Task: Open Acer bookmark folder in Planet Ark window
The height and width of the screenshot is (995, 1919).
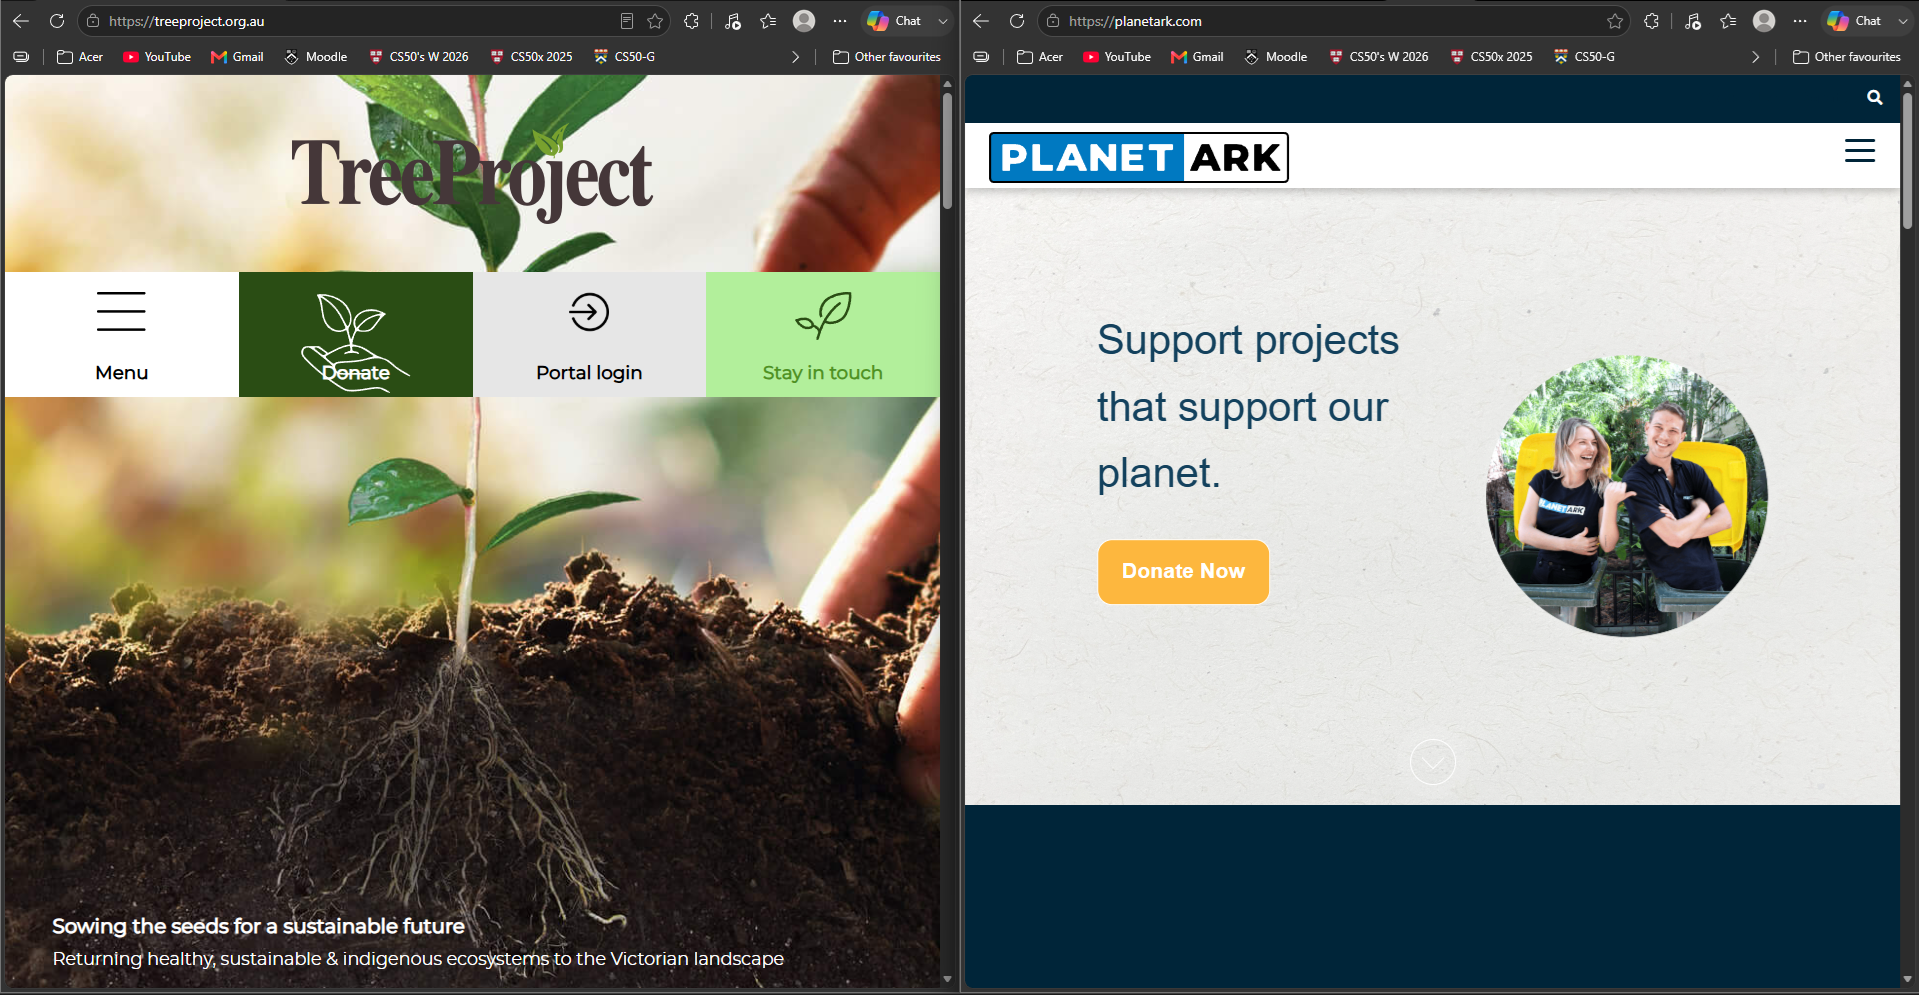Action: point(1040,57)
